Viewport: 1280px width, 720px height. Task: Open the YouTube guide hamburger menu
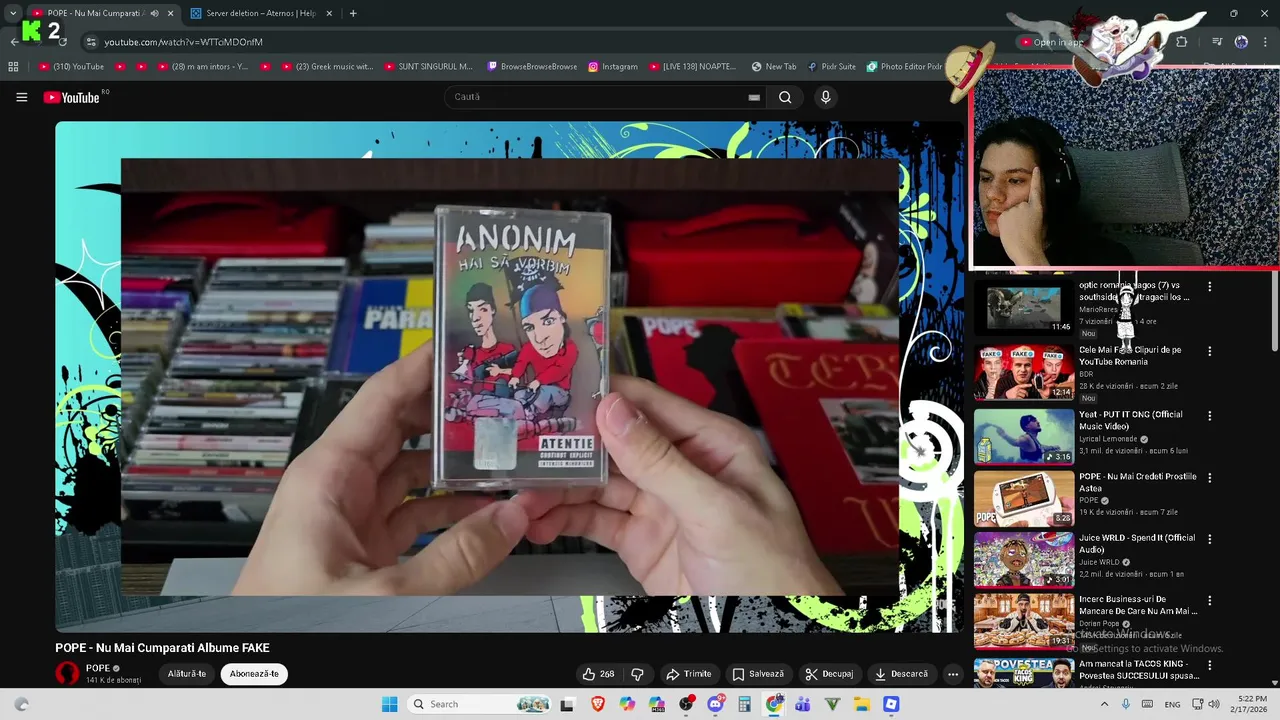point(21,97)
